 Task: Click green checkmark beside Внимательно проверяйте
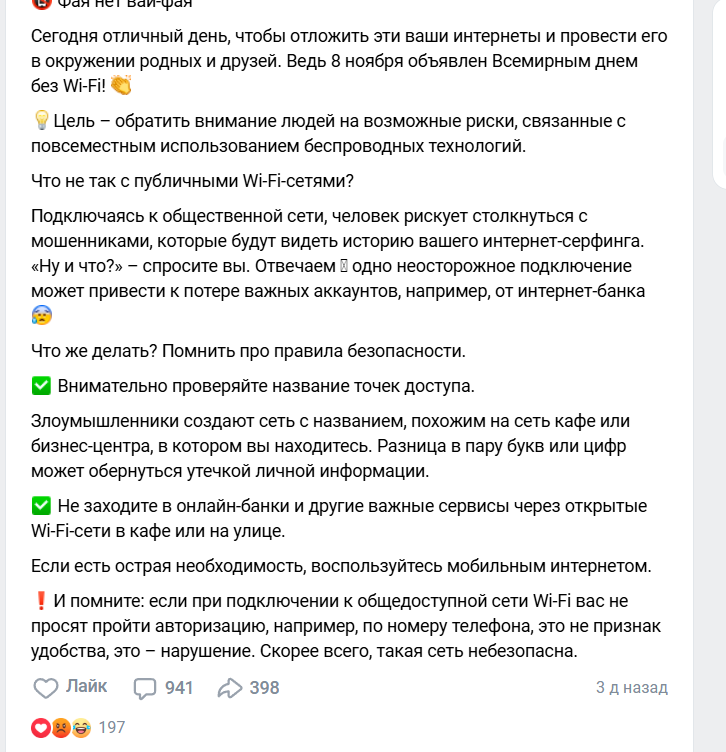point(42,385)
